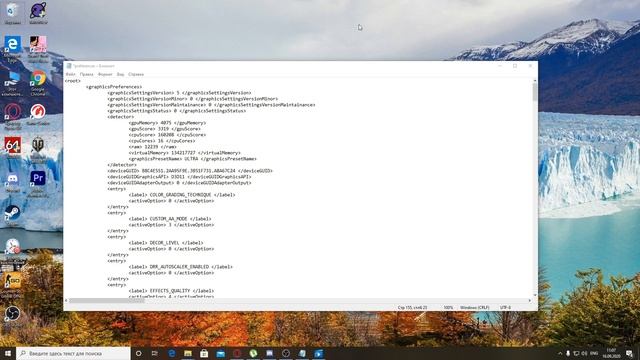Open Task View on the taskbar

coord(155,353)
